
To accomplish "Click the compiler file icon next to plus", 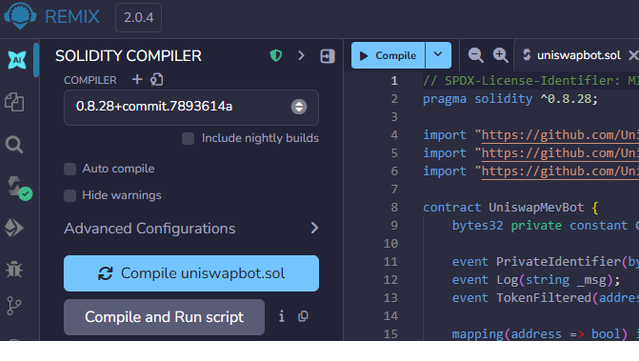I will [x=157, y=79].
